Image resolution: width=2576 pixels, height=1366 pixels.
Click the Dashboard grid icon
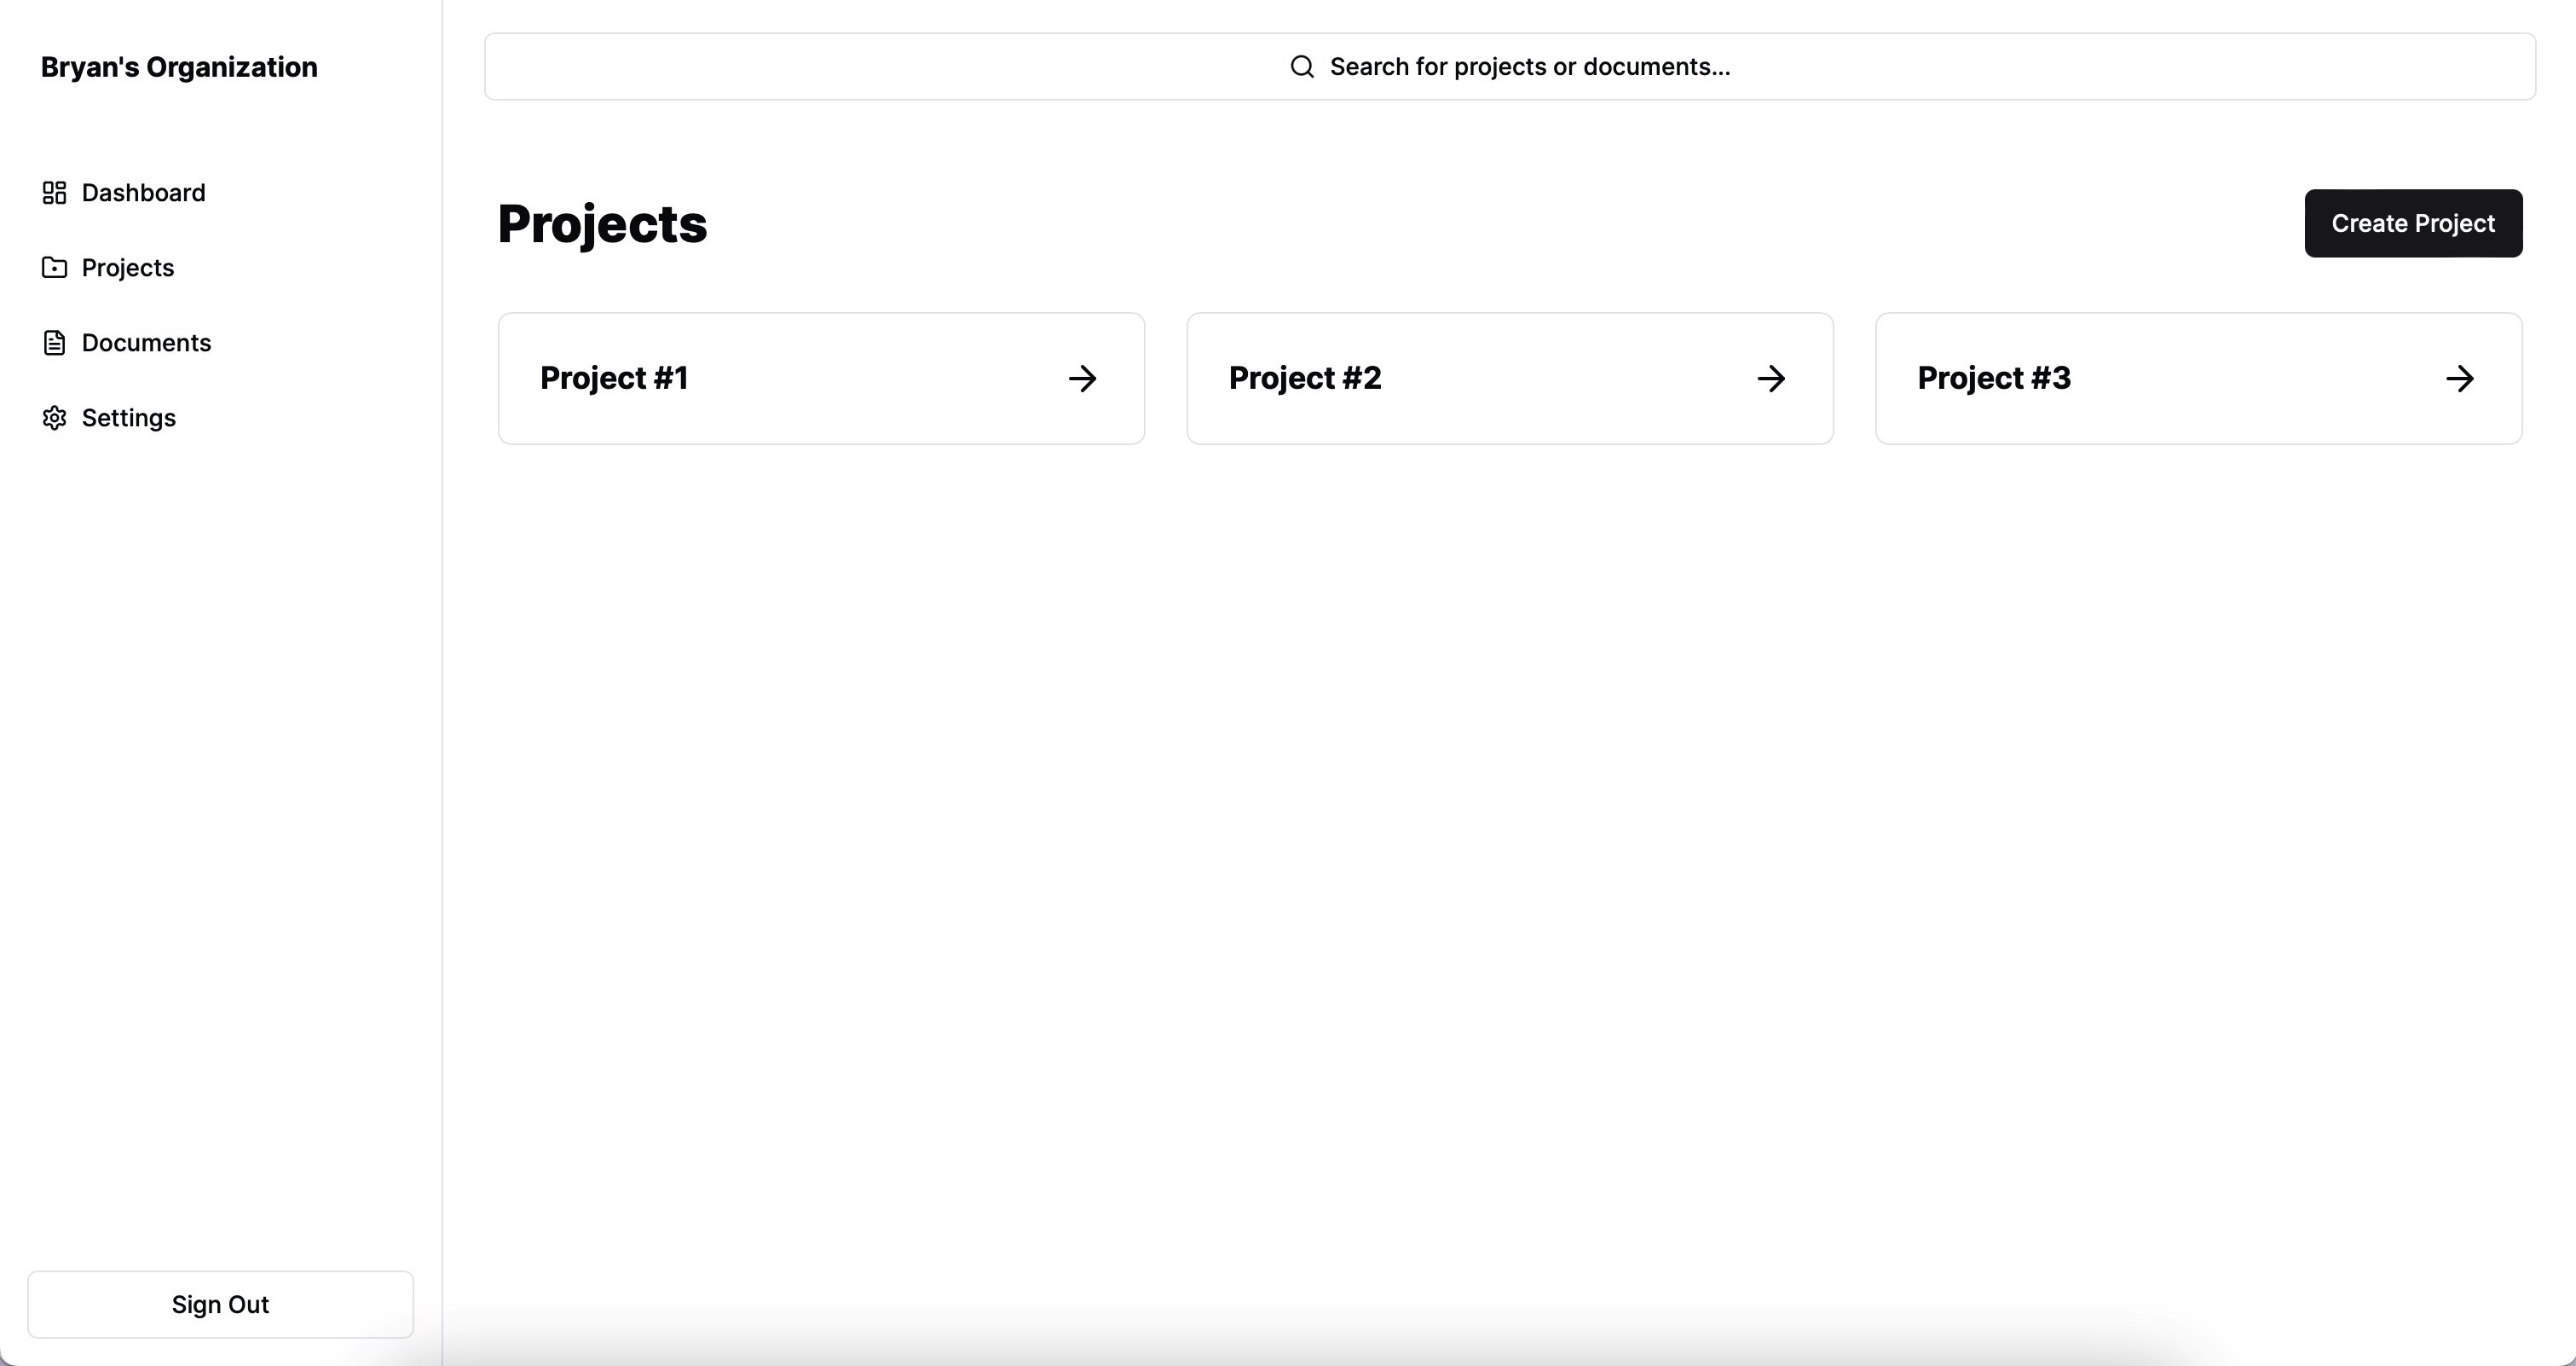[x=54, y=193]
